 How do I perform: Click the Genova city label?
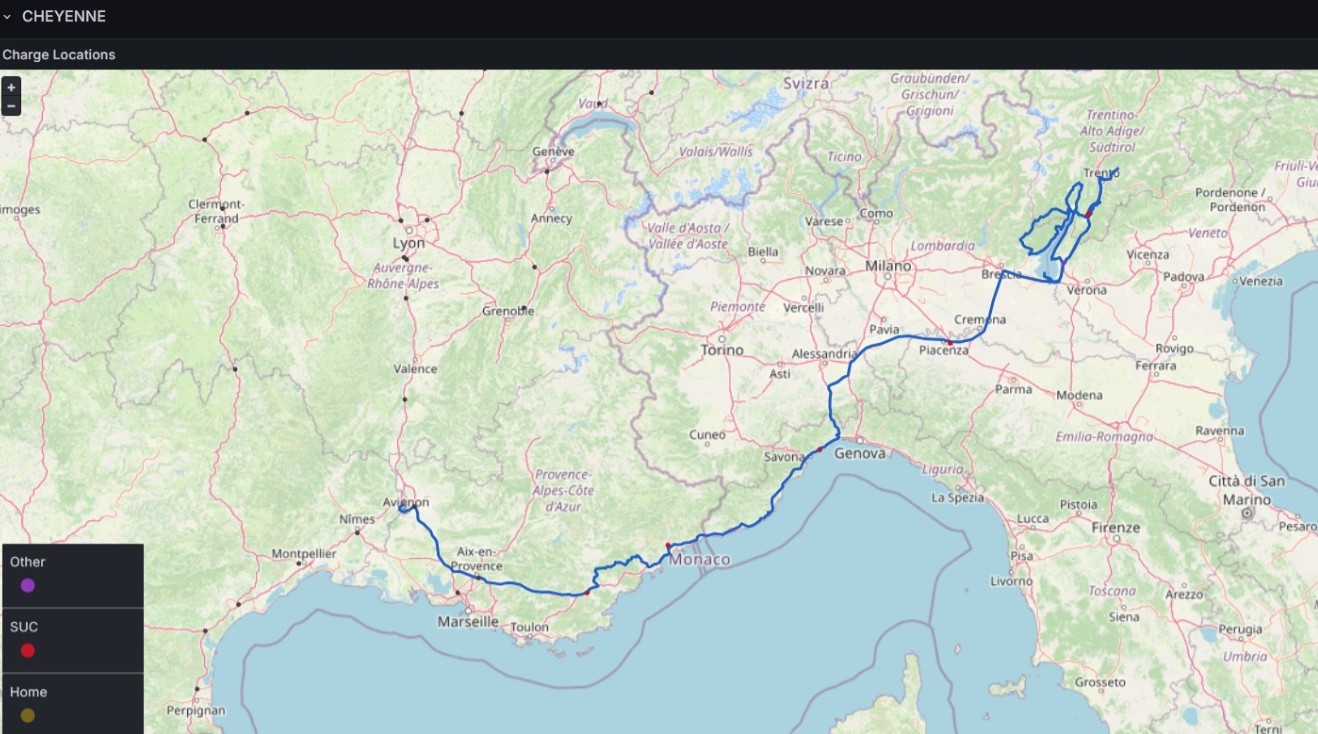(x=860, y=453)
